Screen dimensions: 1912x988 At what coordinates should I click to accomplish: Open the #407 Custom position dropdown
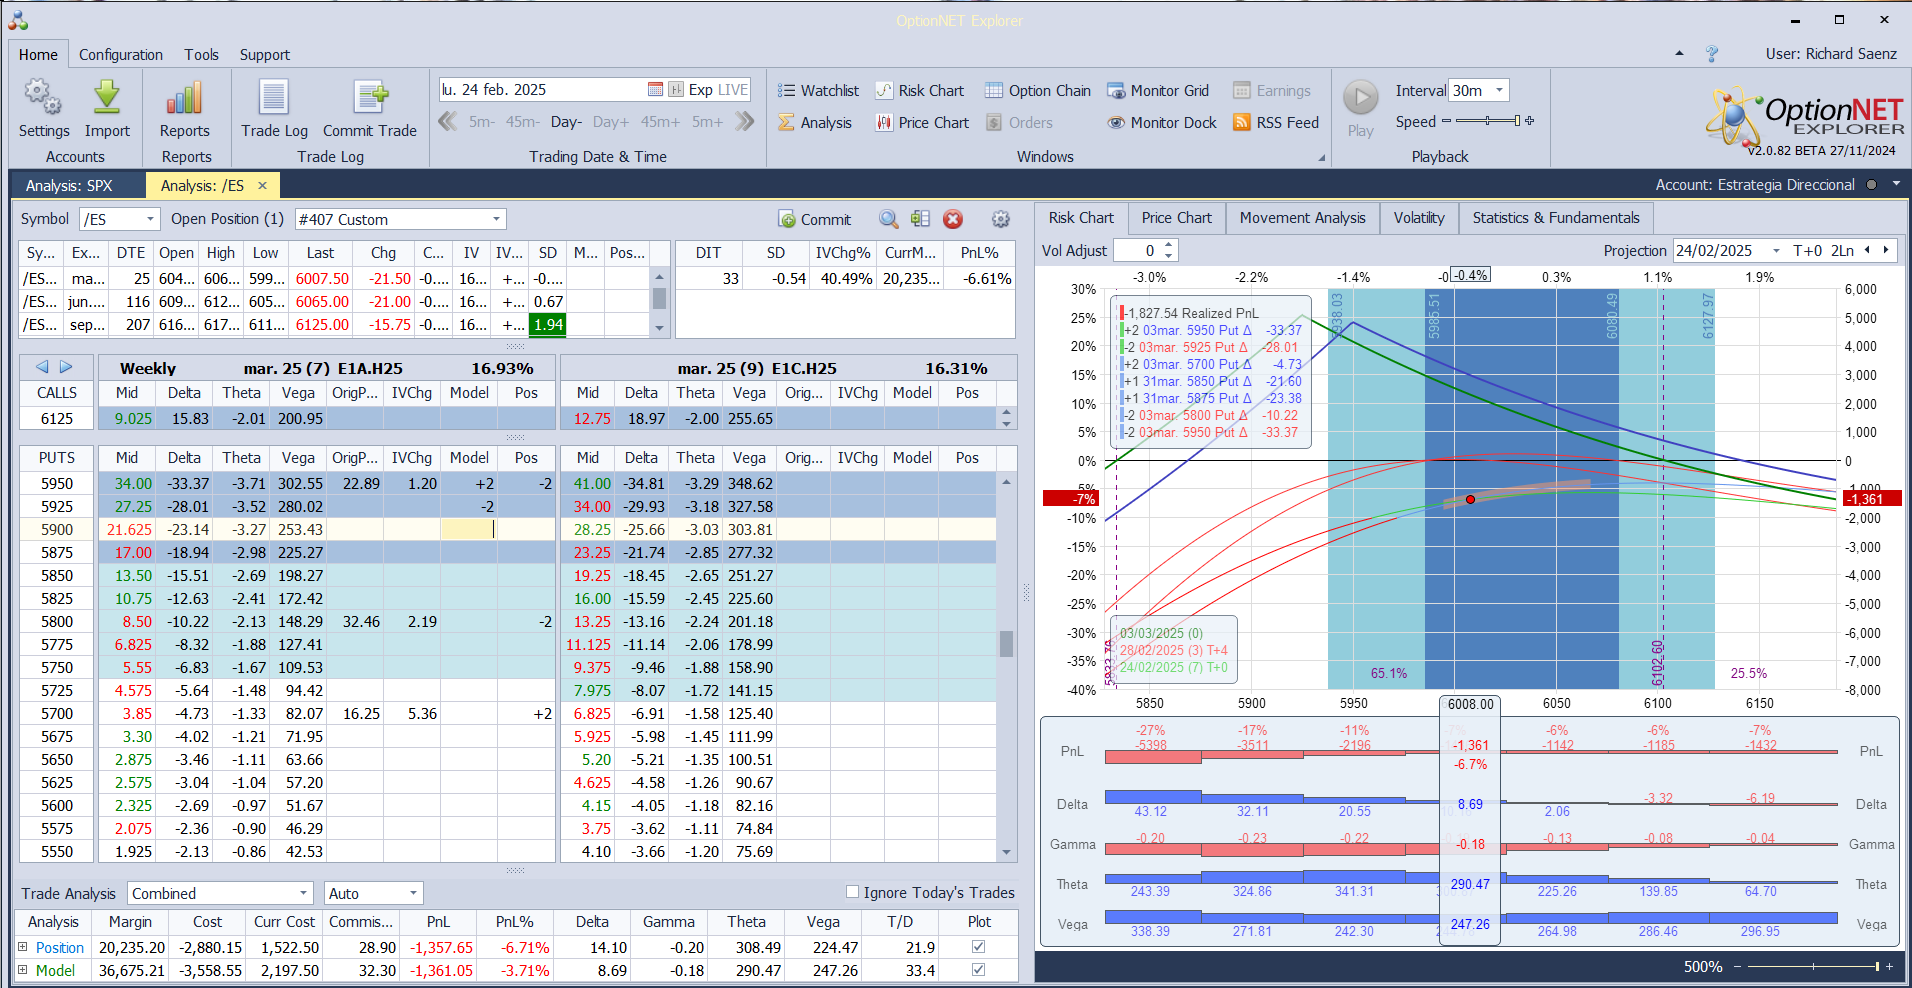pyautogui.click(x=496, y=219)
